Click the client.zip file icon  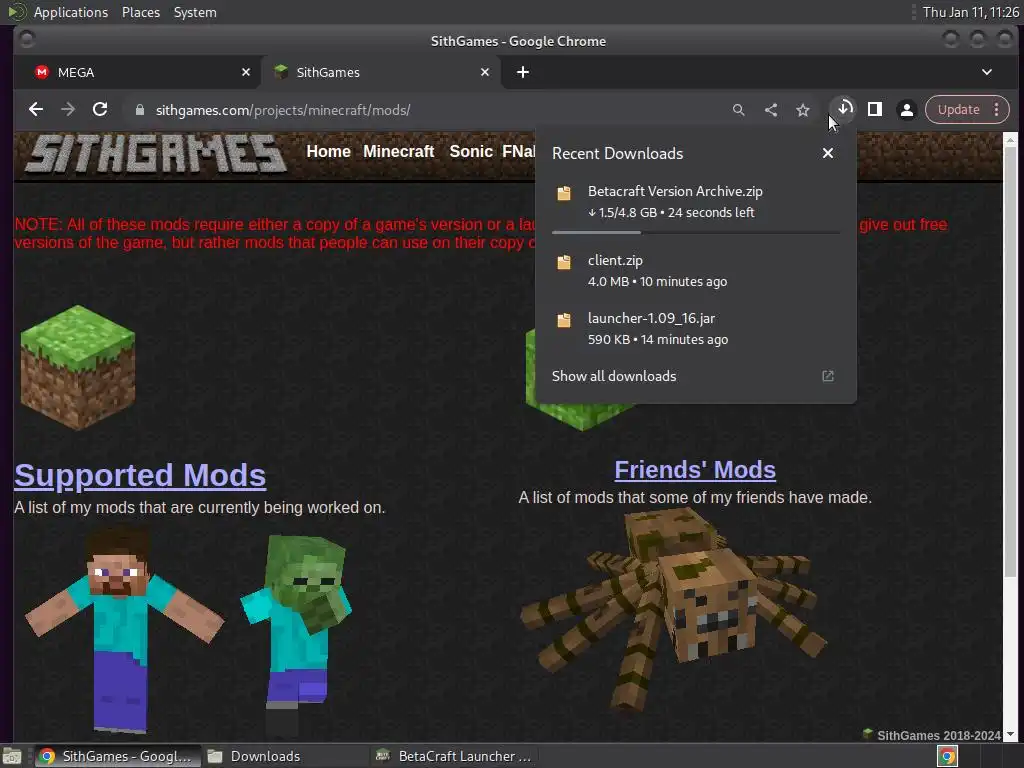(564, 262)
